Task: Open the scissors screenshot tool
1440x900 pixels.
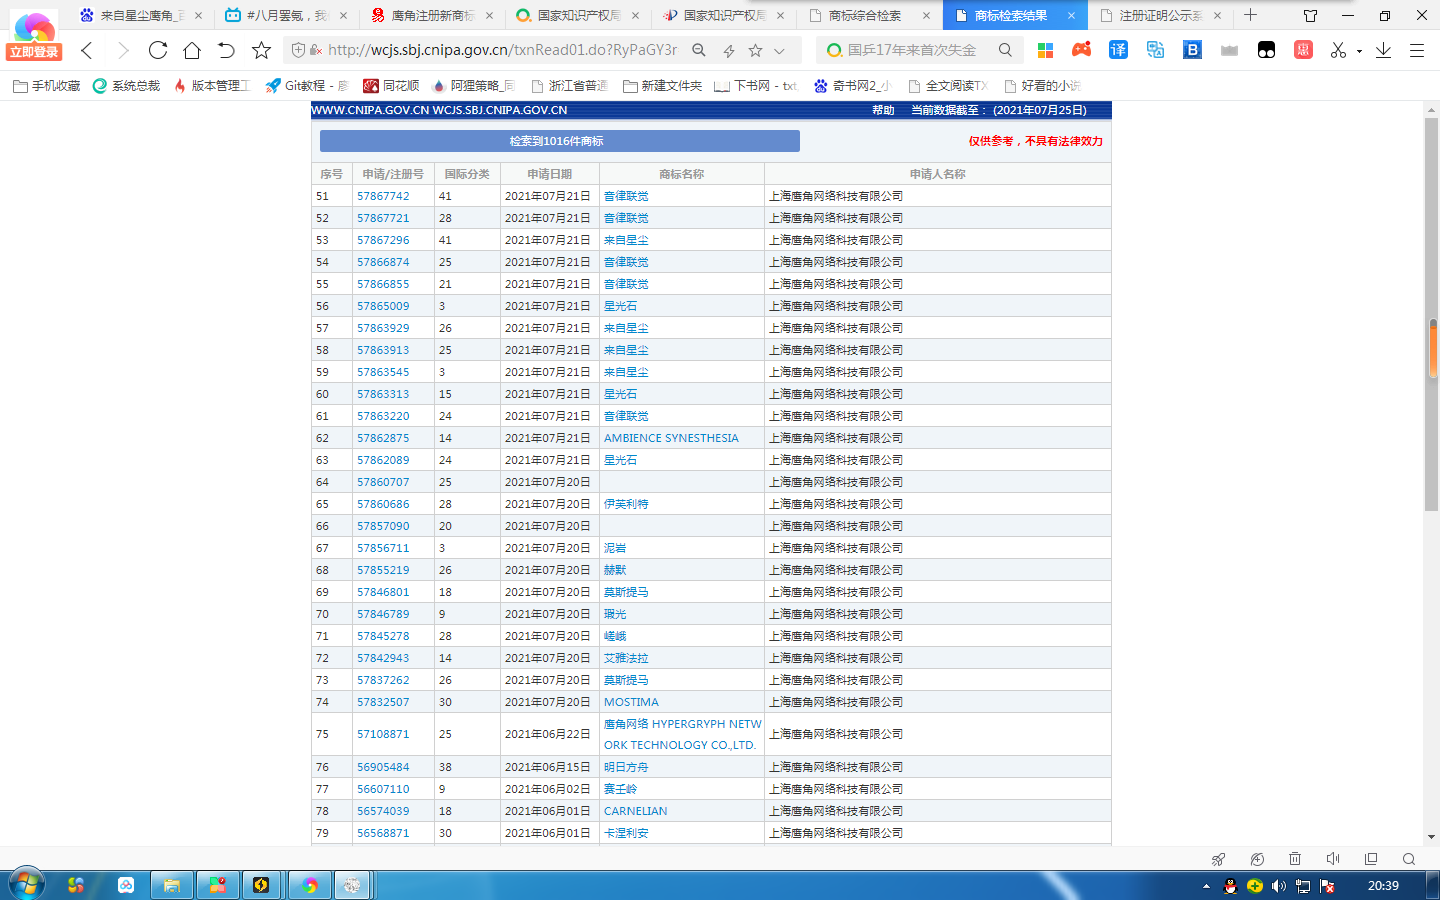Action: 1338,50
